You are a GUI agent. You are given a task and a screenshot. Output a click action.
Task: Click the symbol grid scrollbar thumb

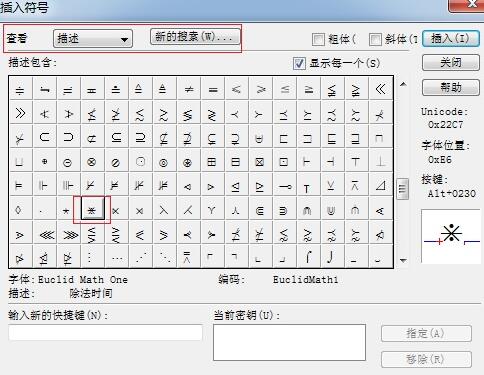pyautogui.click(x=402, y=189)
